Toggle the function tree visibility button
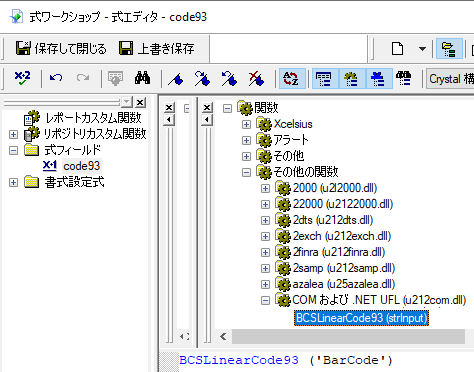 click(x=352, y=79)
